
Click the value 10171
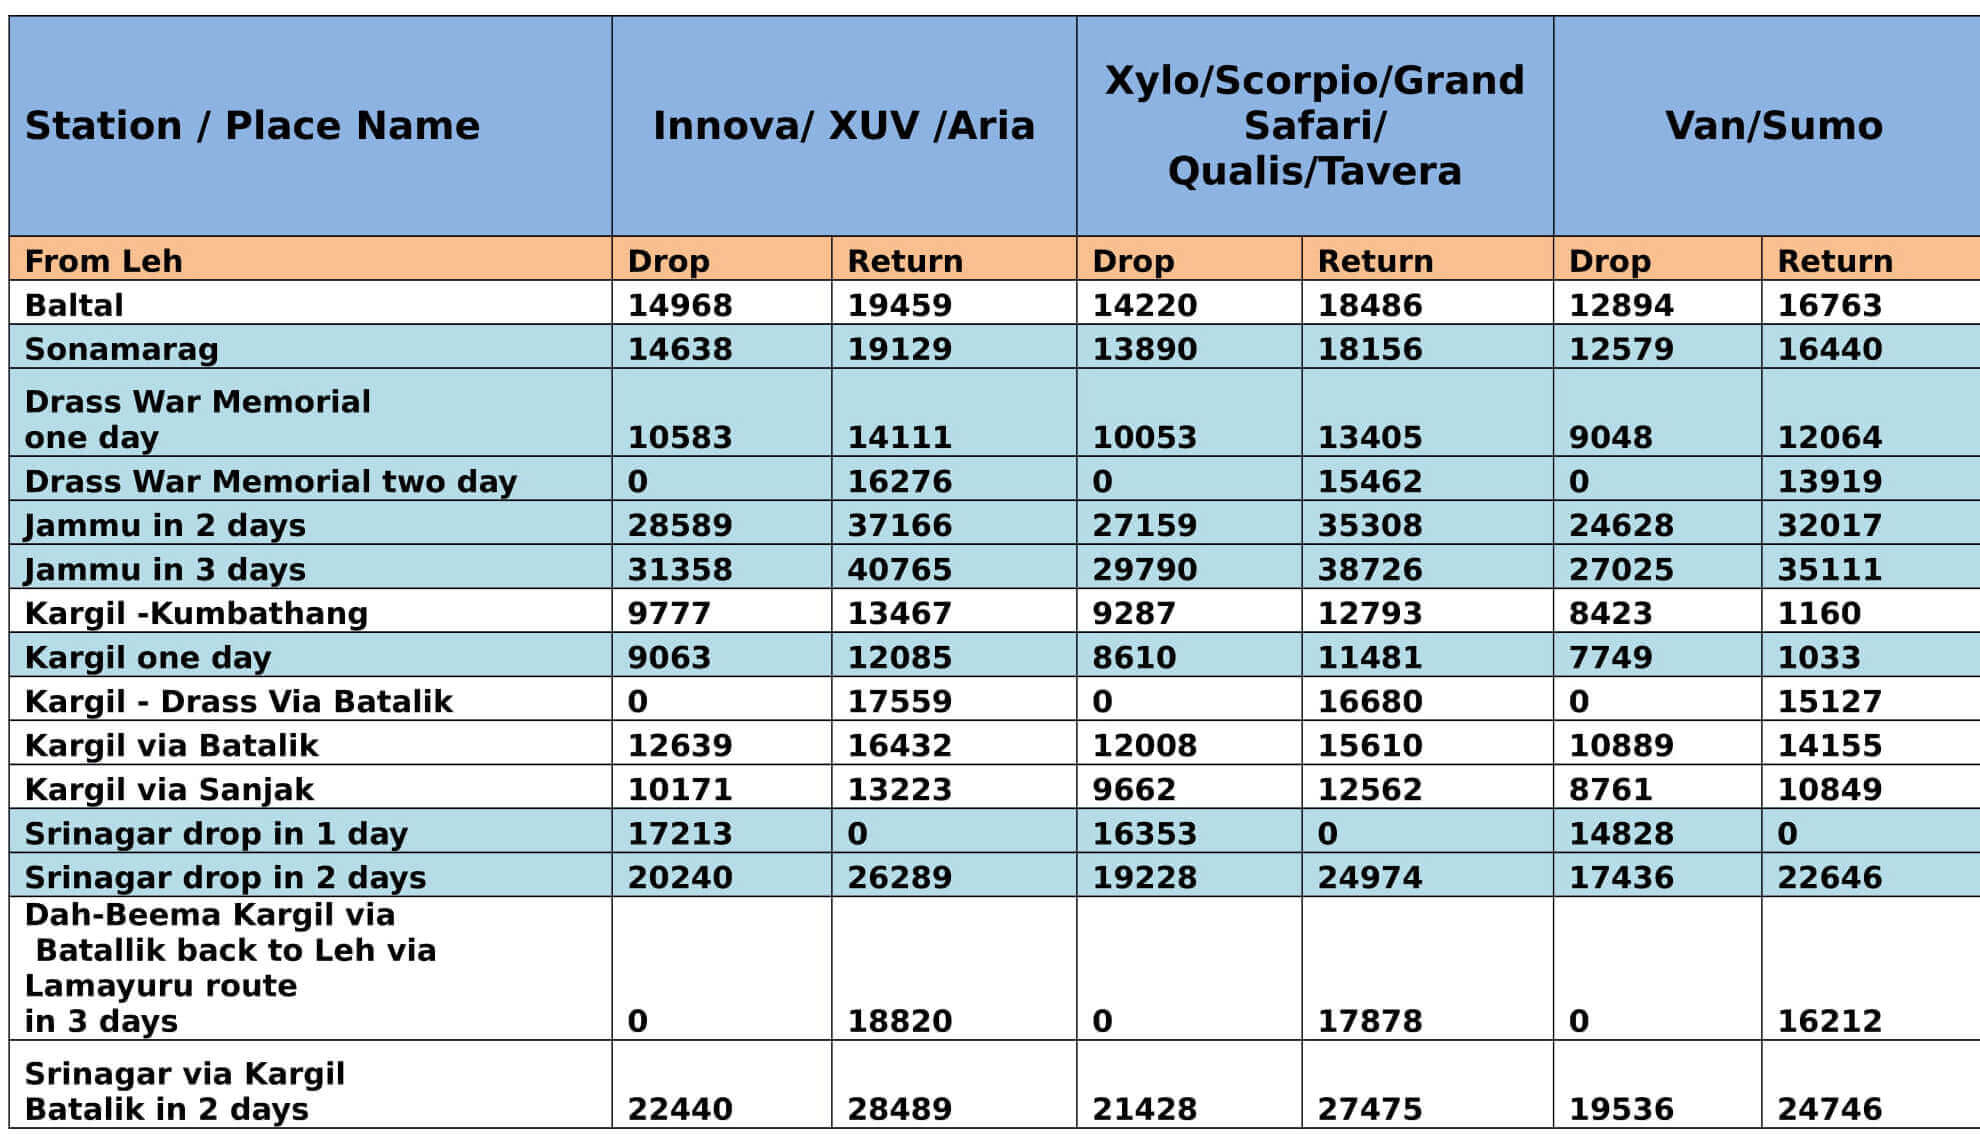(x=680, y=789)
